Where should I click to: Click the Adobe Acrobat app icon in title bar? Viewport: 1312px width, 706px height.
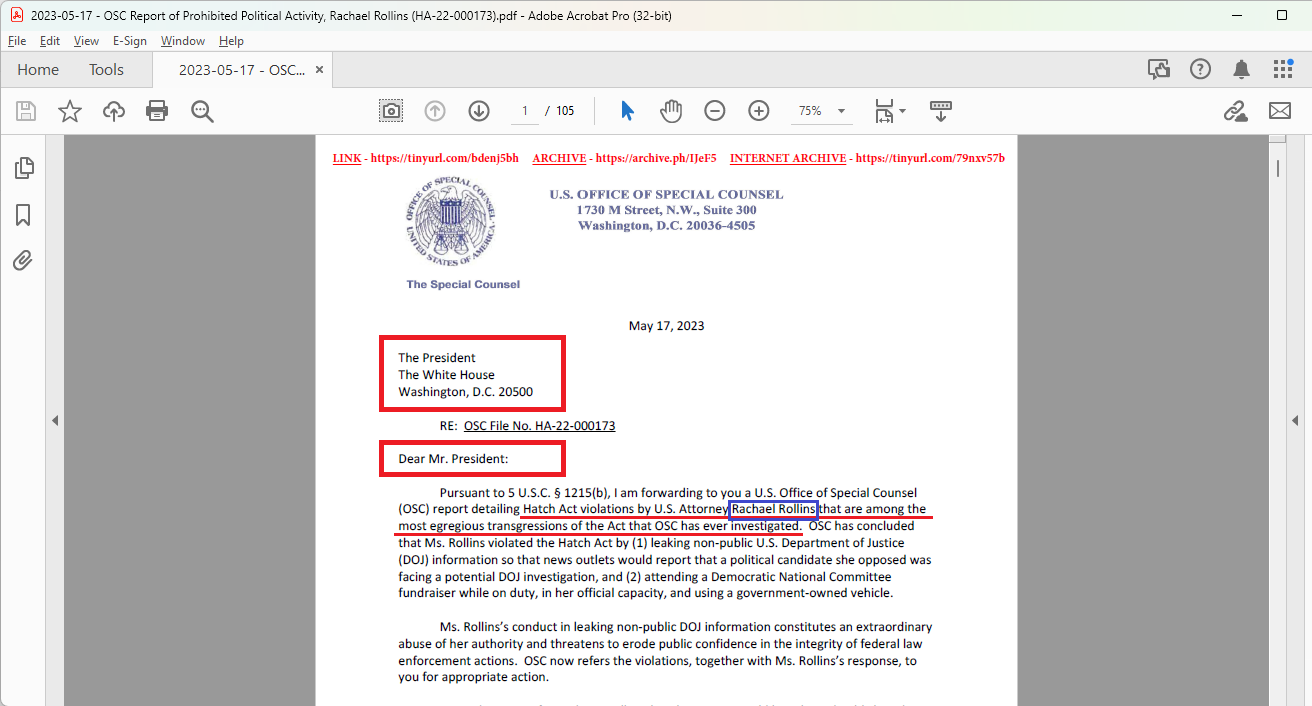pyautogui.click(x=17, y=15)
